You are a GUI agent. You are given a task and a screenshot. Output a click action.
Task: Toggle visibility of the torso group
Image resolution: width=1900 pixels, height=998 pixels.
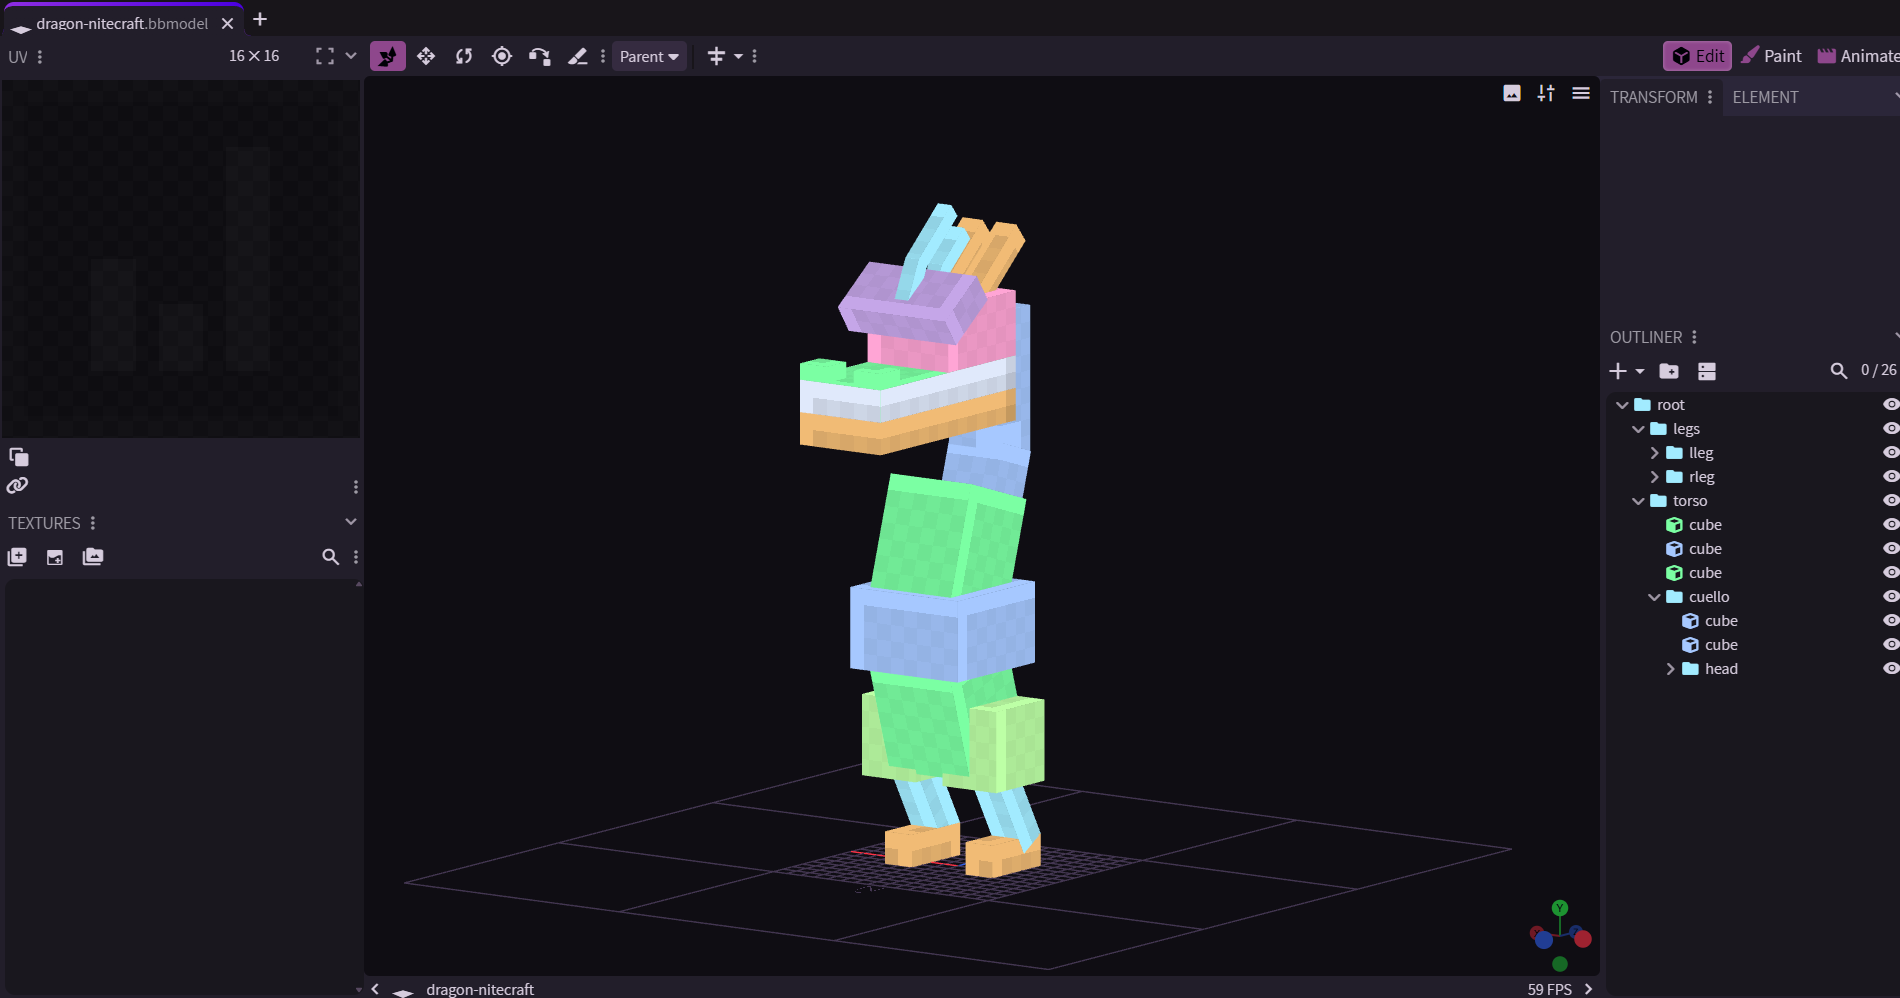(x=1890, y=500)
